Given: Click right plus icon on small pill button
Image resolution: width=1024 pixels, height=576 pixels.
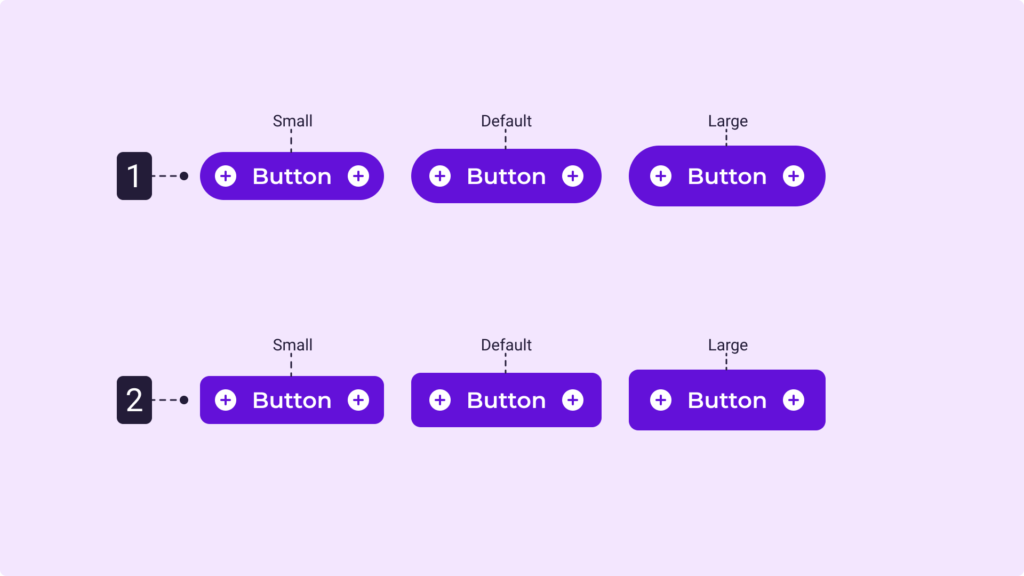Looking at the screenshot, I should pos(358,176).
